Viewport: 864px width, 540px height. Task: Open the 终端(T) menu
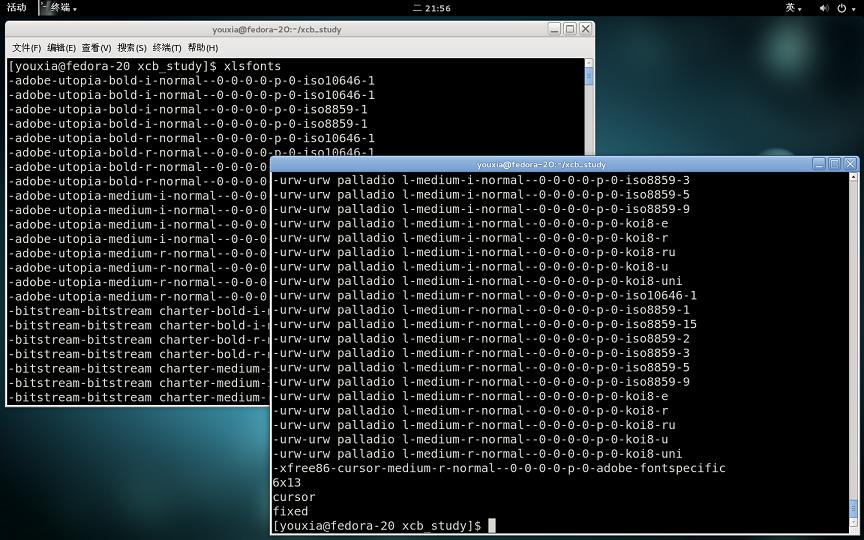tap(167, 48)
